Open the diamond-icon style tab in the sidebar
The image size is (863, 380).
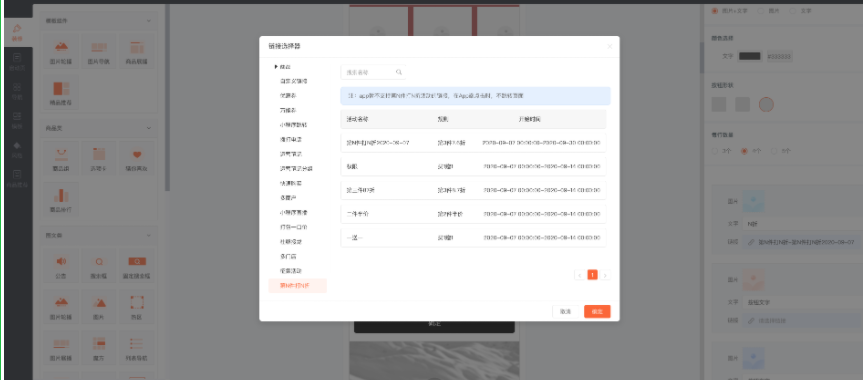(x=18, y=149)
